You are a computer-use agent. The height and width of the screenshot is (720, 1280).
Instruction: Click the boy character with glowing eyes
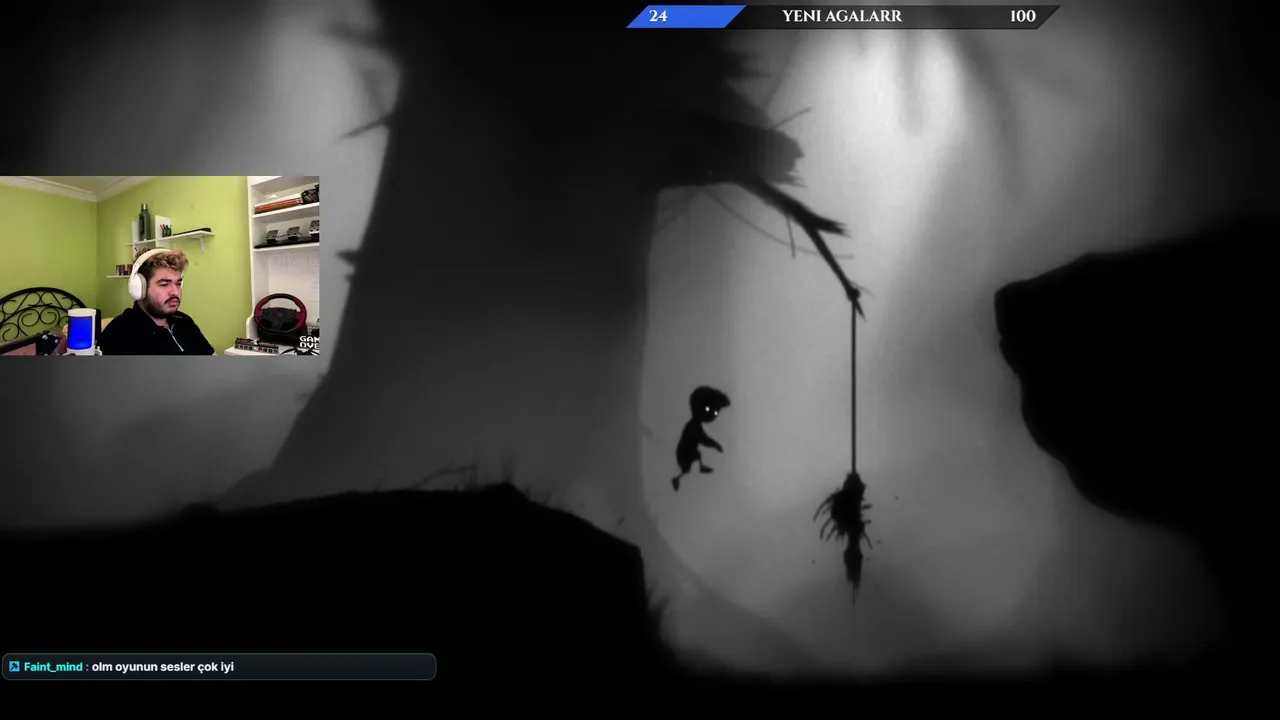[x=701, y=437]
